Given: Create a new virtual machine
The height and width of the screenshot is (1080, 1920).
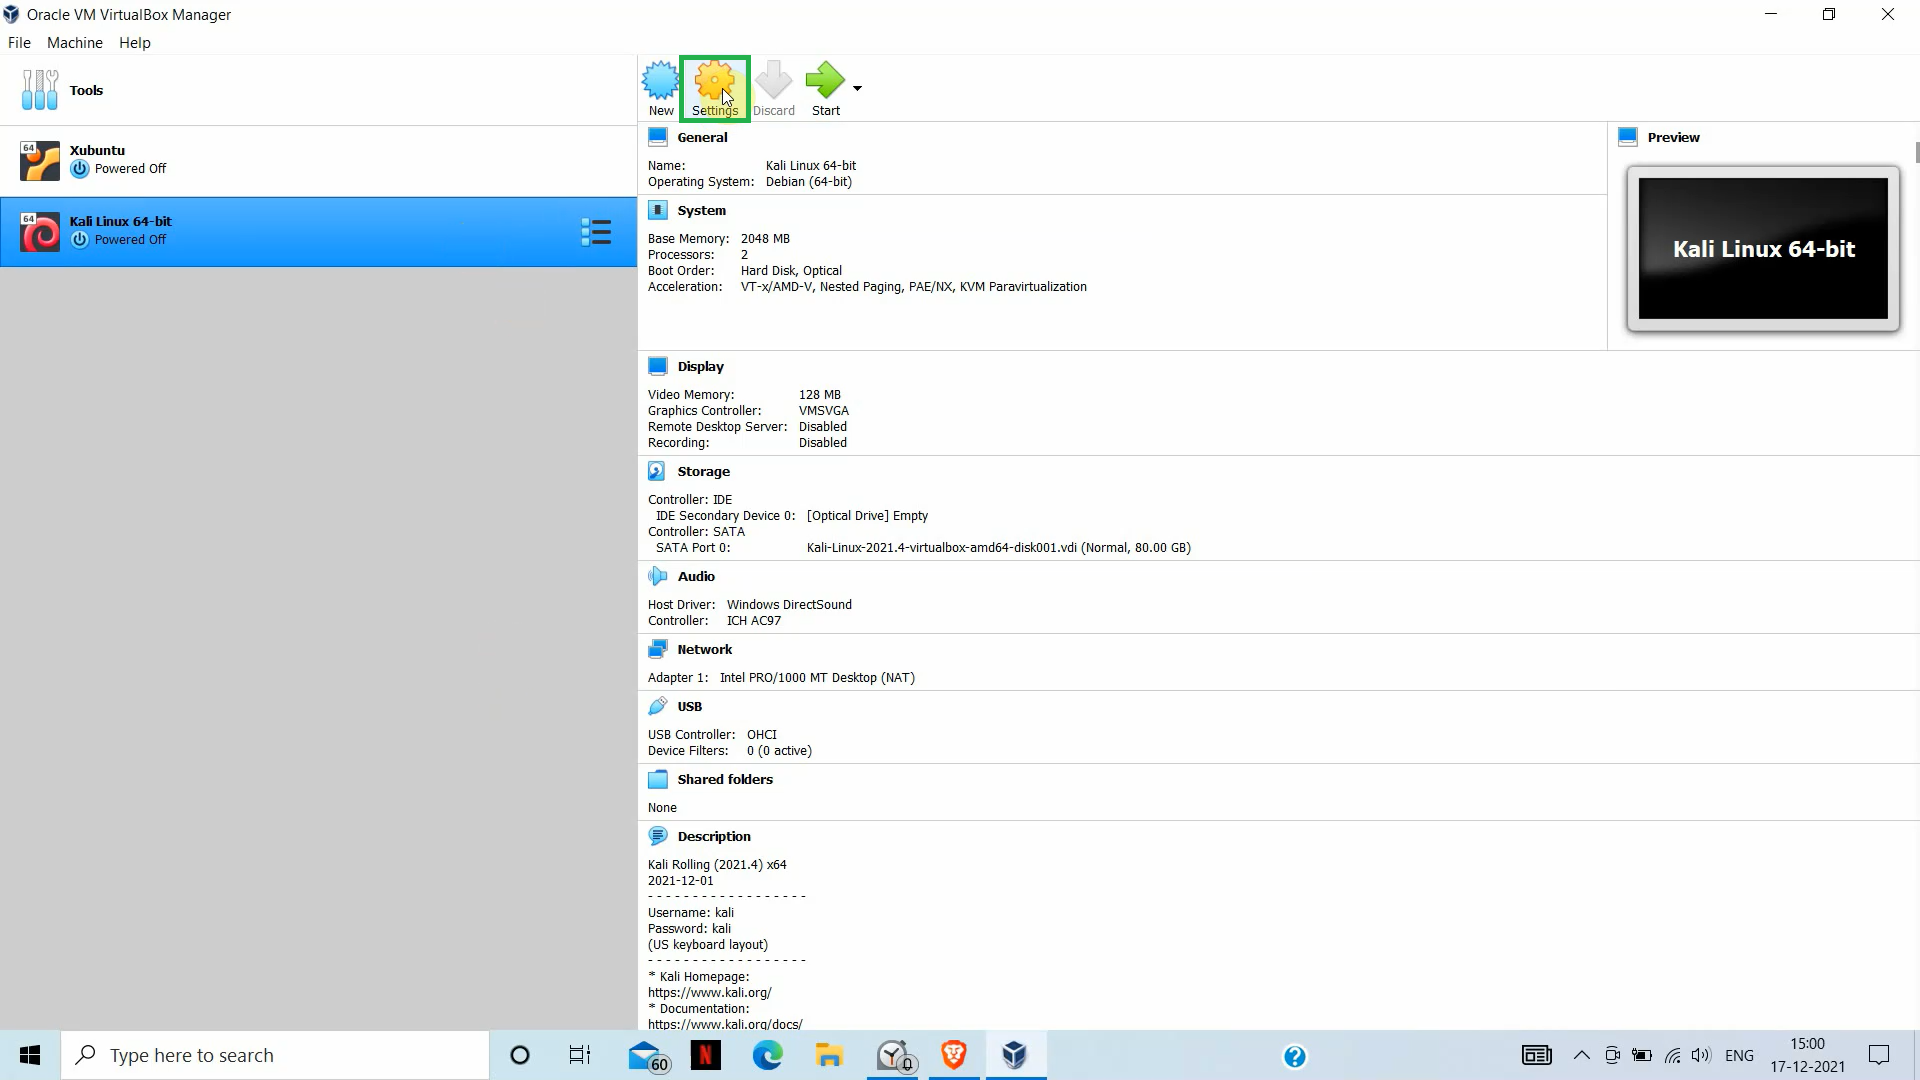Looking at the screenshot, I should point(660,87).
